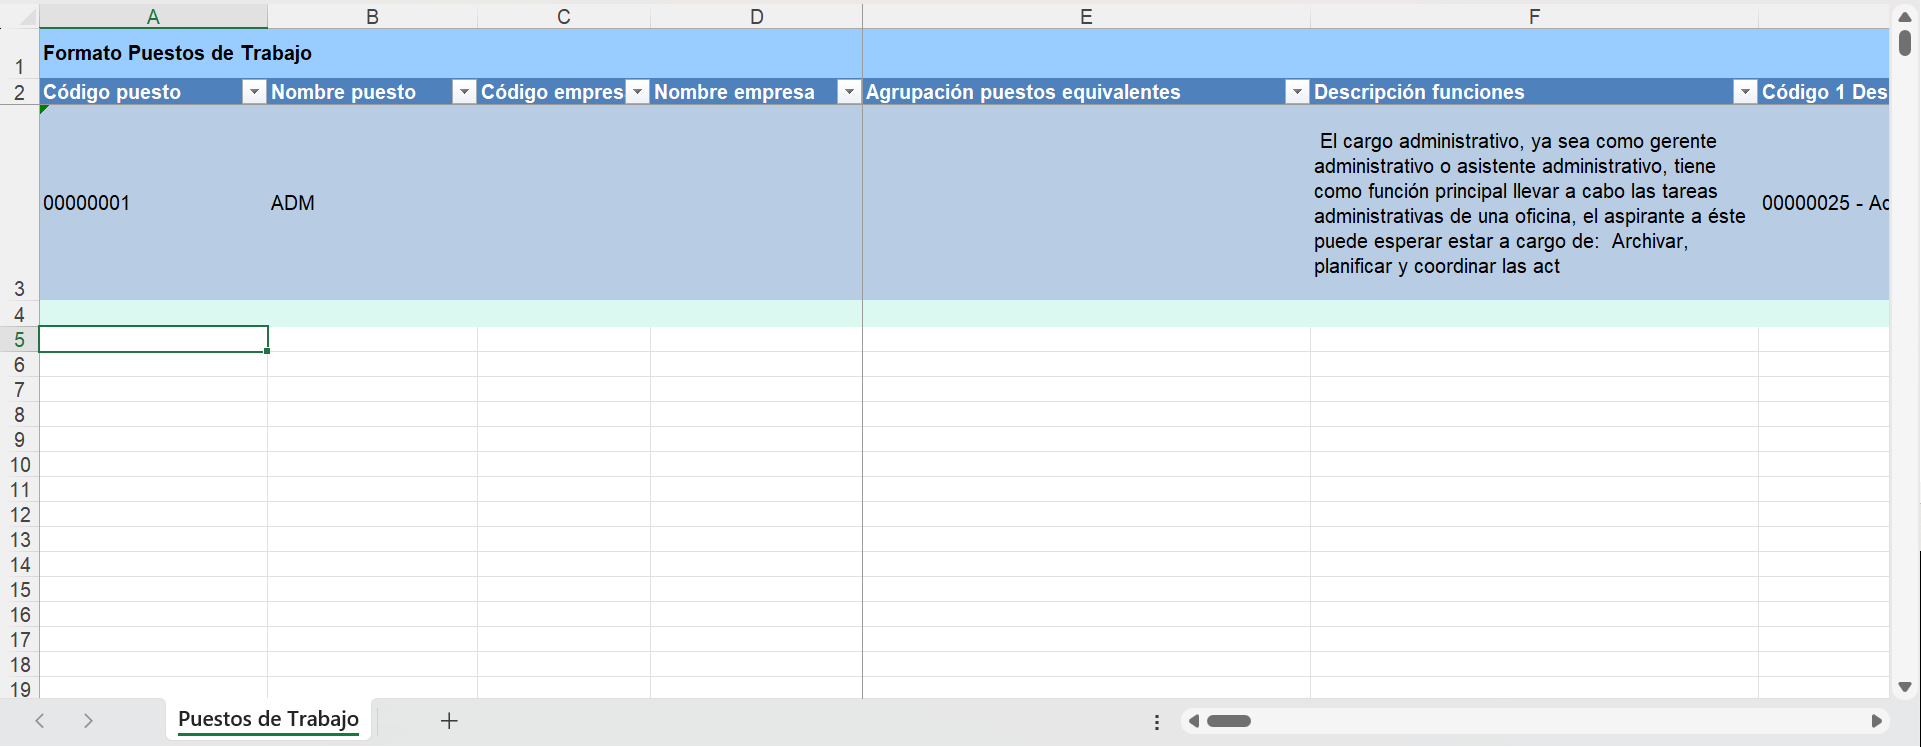Select column A header
Viewport: 1921px width, 747px height.
153,16
